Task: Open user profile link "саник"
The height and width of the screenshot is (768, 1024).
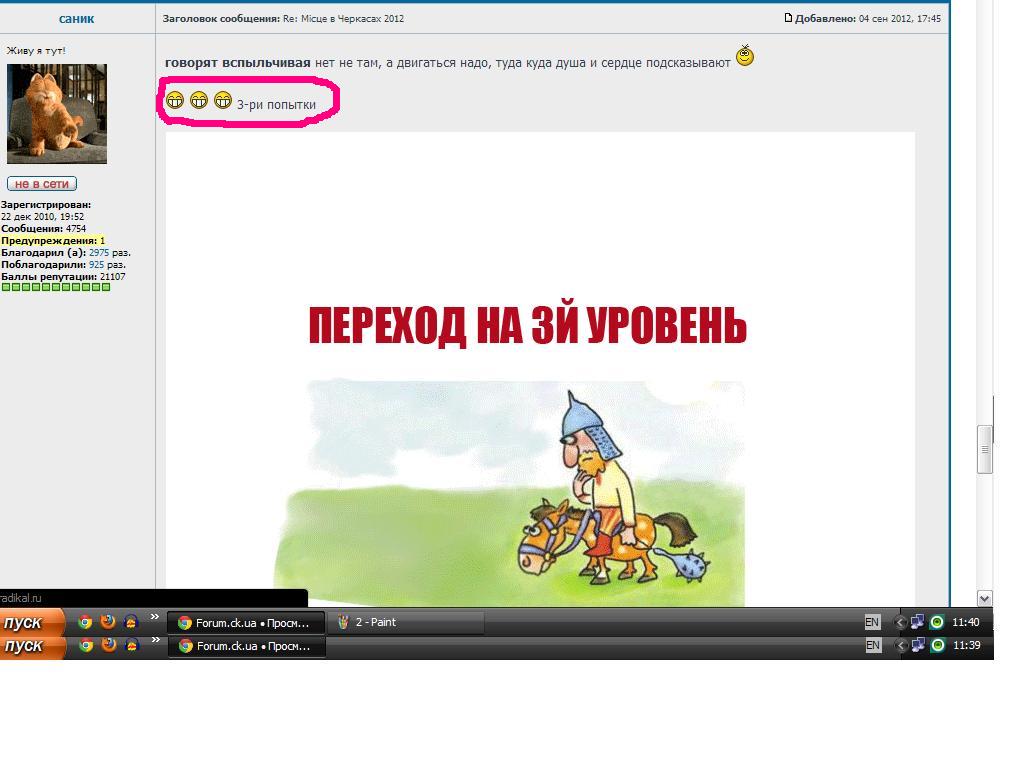Action: click(76, 18)
